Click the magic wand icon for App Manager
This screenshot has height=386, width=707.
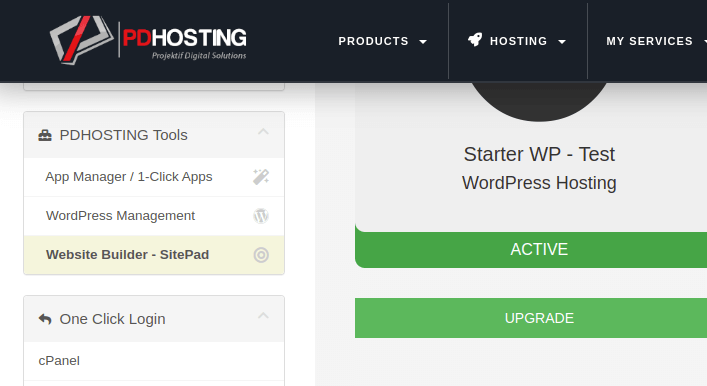click(x=261, y=177)
